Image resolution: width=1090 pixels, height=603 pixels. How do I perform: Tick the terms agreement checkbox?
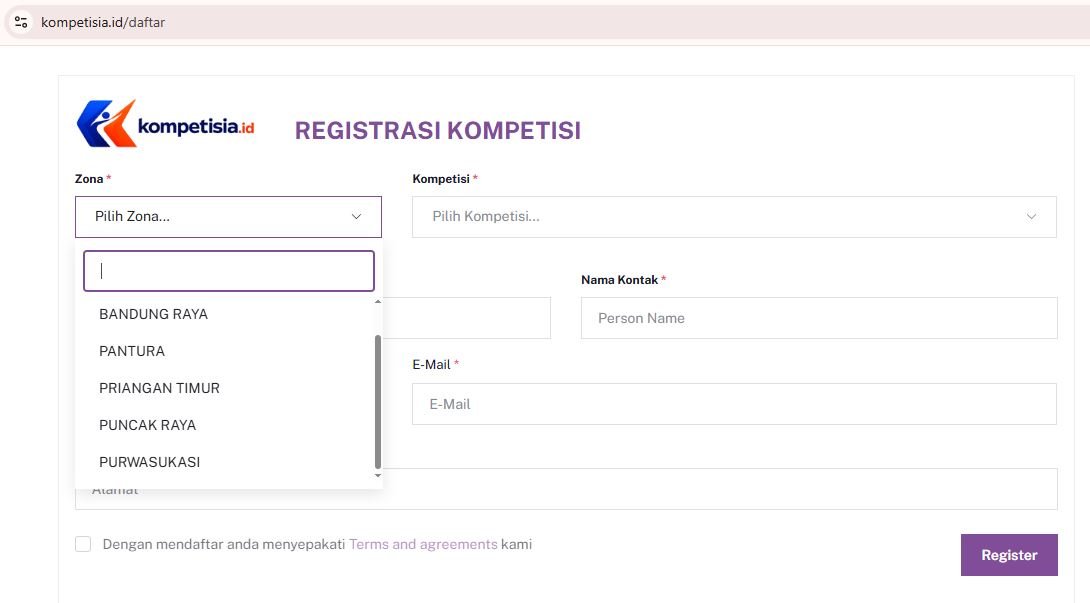point(83,544)
